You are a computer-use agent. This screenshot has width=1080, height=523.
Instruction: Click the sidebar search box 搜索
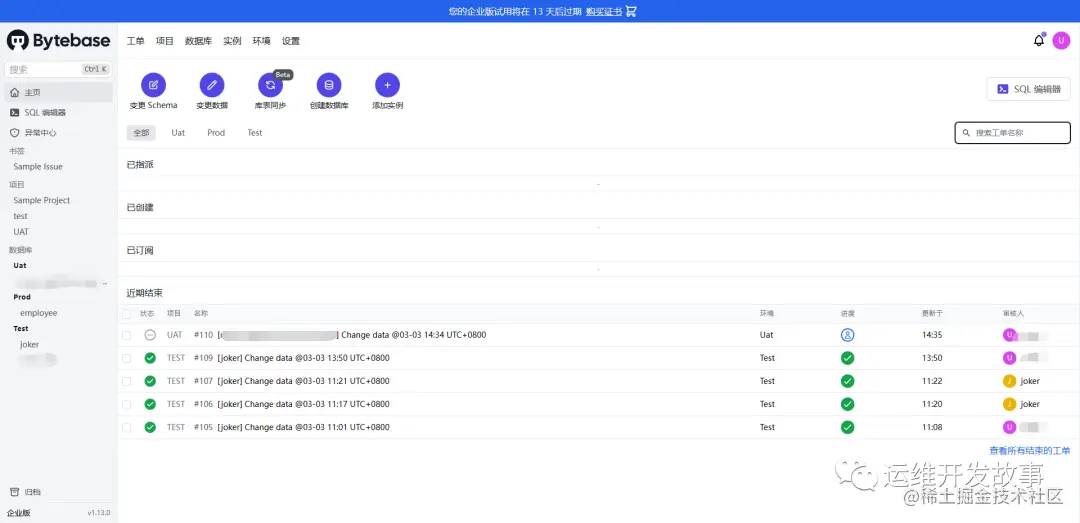59,70
